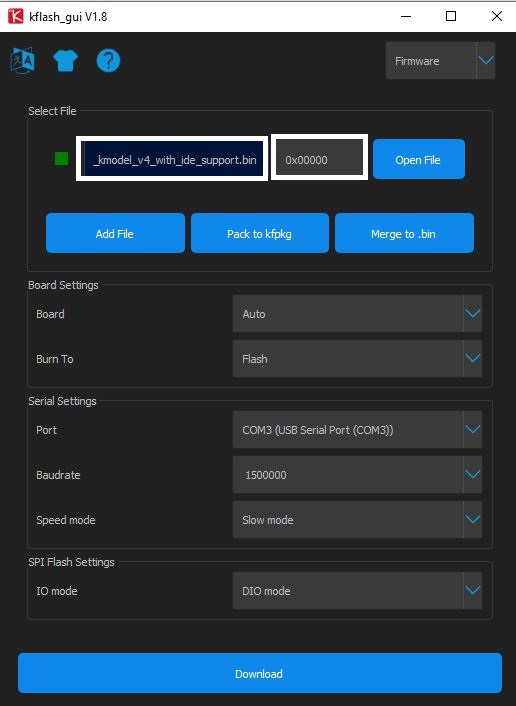Click the Pack to kfpkg button

[x=260, y=233]
